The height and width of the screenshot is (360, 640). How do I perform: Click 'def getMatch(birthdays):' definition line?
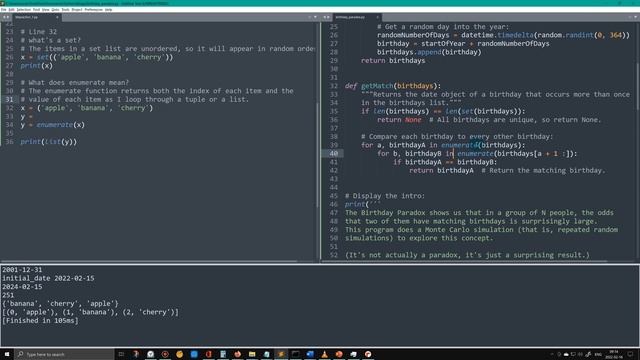coord(393,86)
